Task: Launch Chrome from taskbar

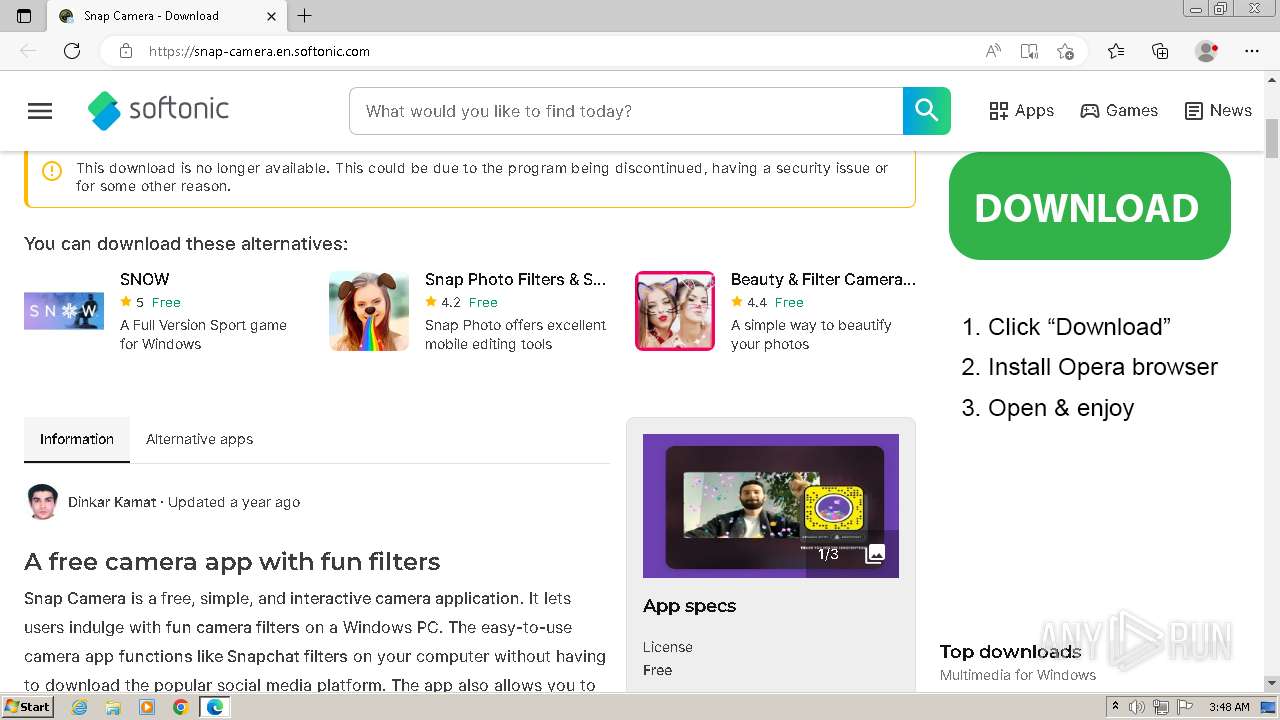Action: pyautogui.click(x=180, y=707)
